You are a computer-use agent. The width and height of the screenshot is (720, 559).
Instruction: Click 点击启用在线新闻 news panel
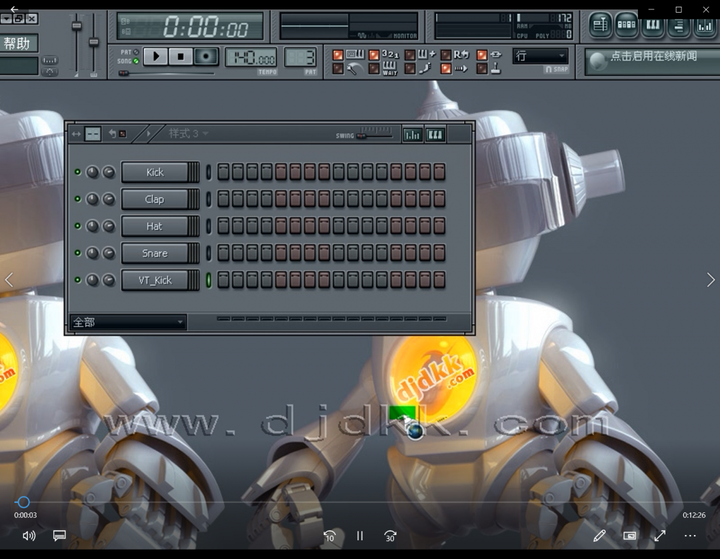point(652,61)
